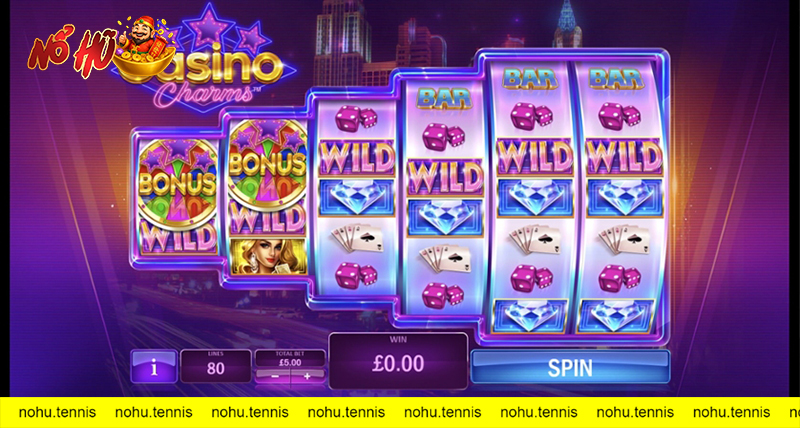Screen dimensions: 800x428
Task: Open the first nohu.tennis link
Action: pyautogui.click(x=57, y=412)
